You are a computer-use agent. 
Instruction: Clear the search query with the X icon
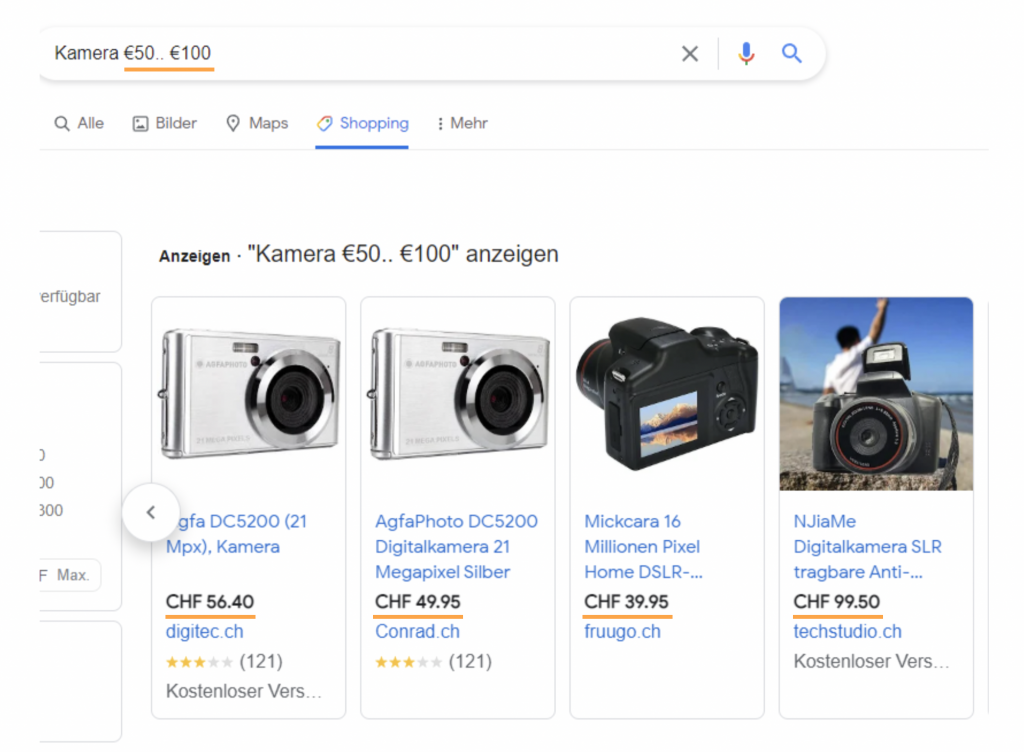click(690, 54)
